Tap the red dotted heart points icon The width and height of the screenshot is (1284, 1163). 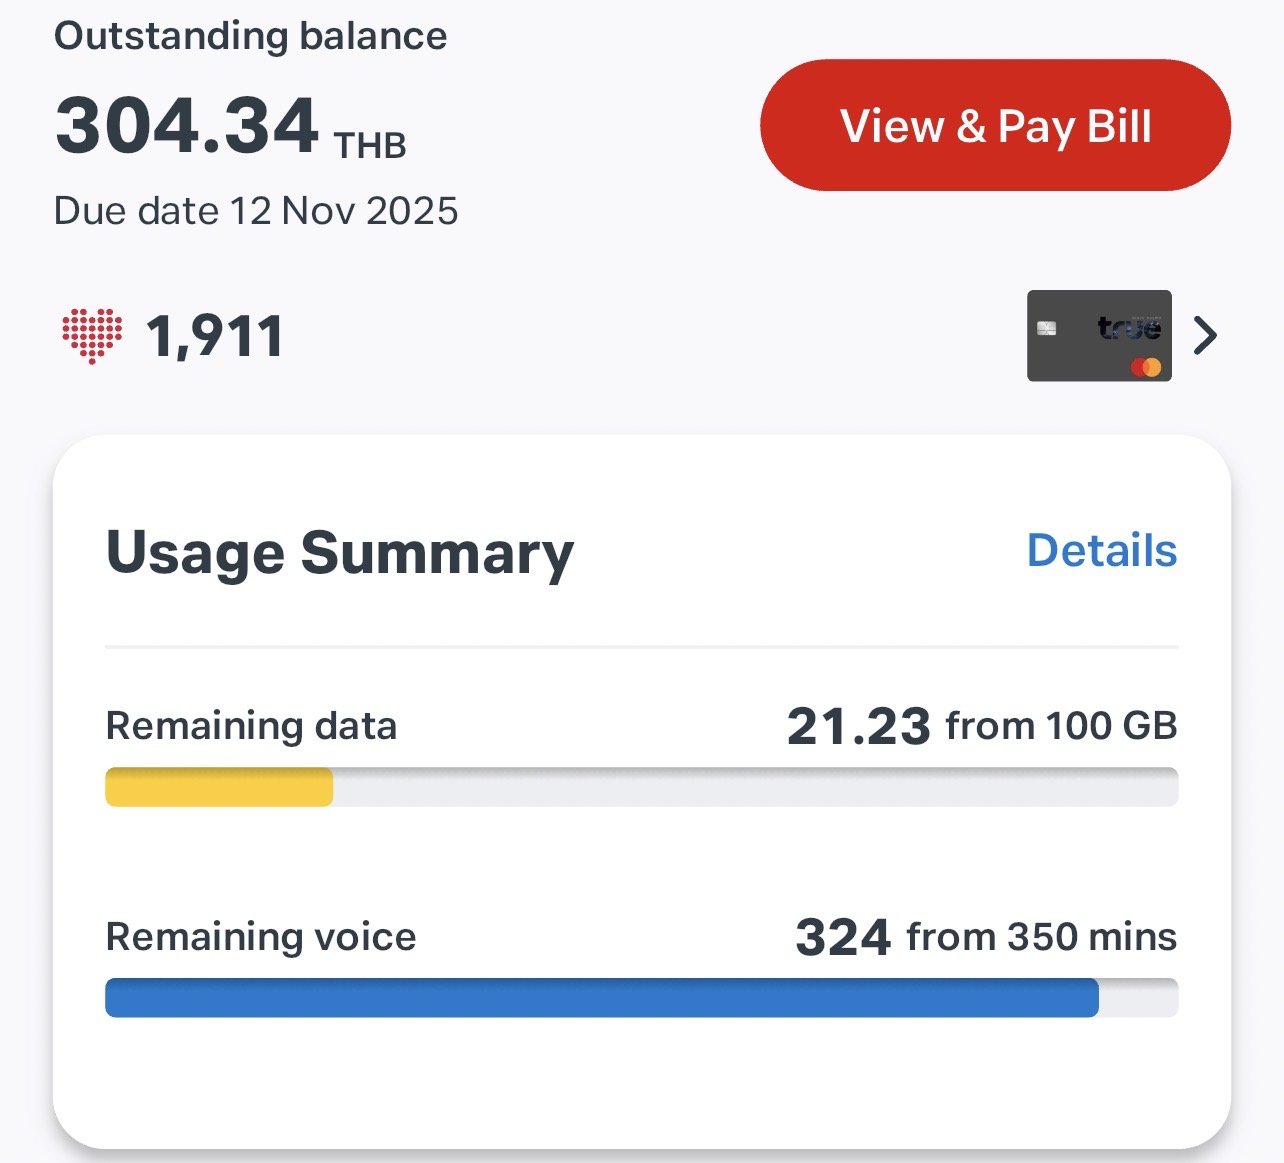click(x=92, y=336)
